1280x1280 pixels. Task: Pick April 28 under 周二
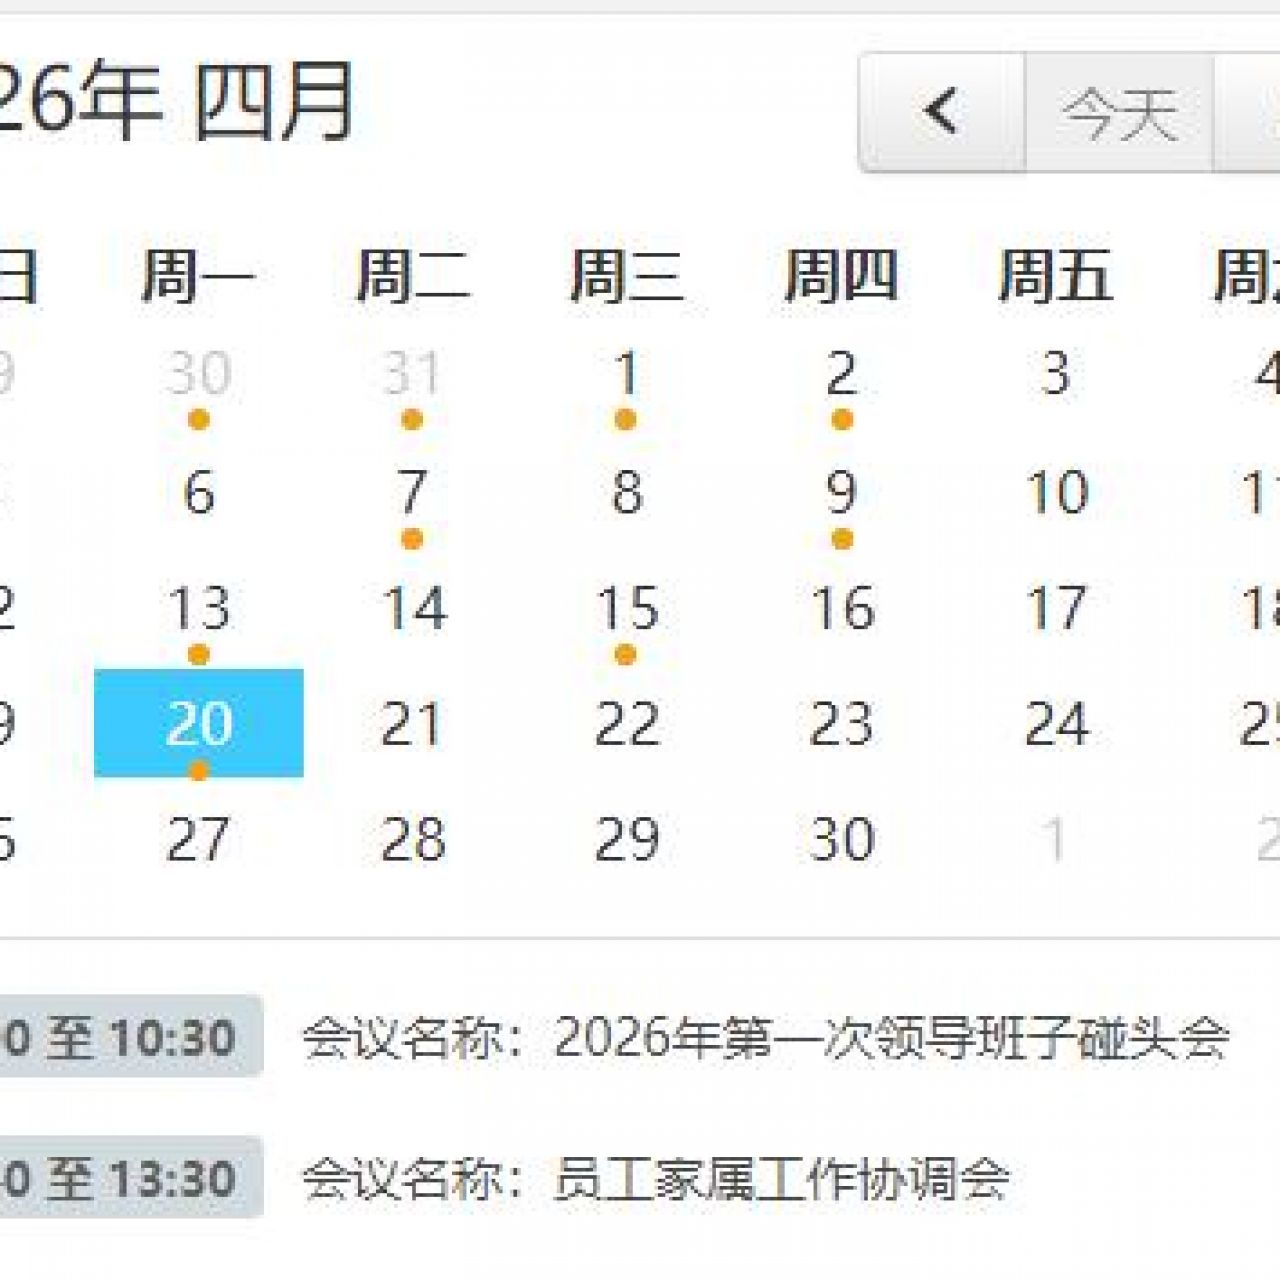pos(411,839)
